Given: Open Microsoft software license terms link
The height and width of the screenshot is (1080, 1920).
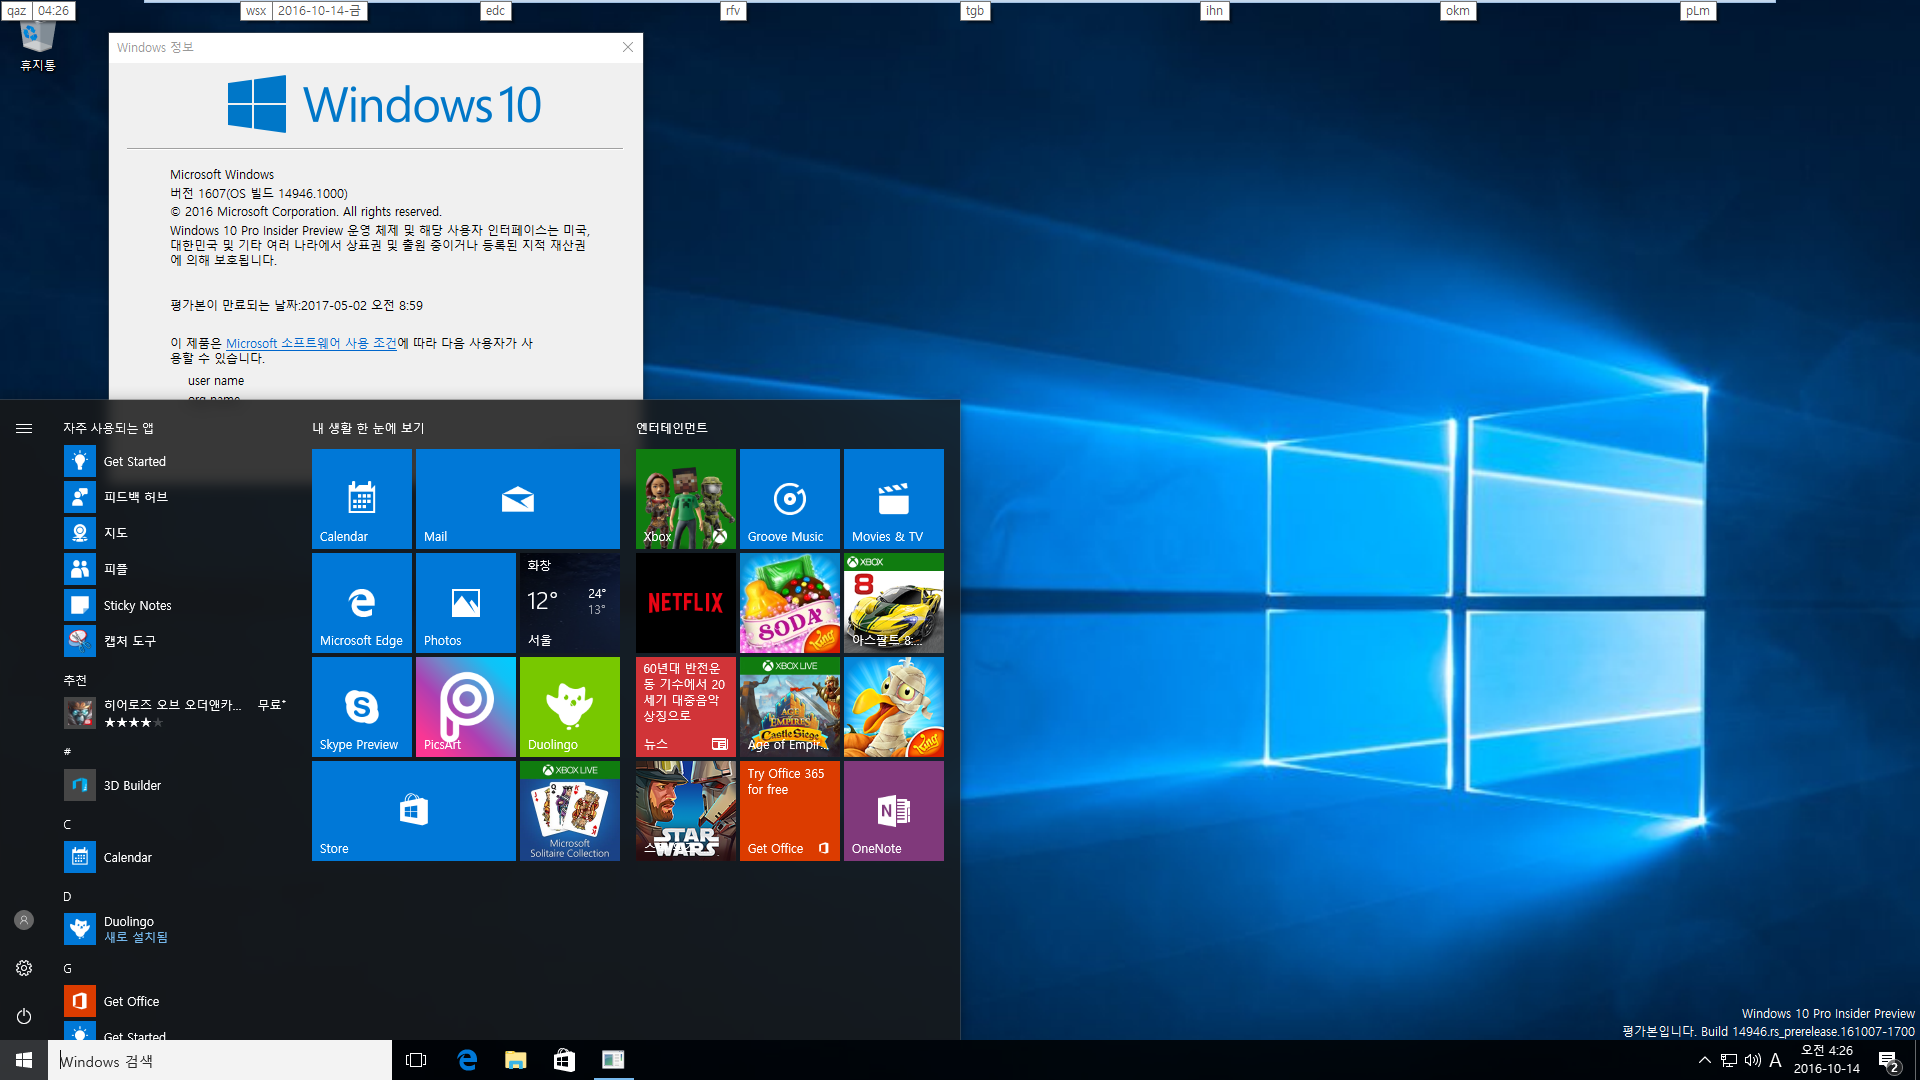Looking at the screenshot, I should [311, 343].
